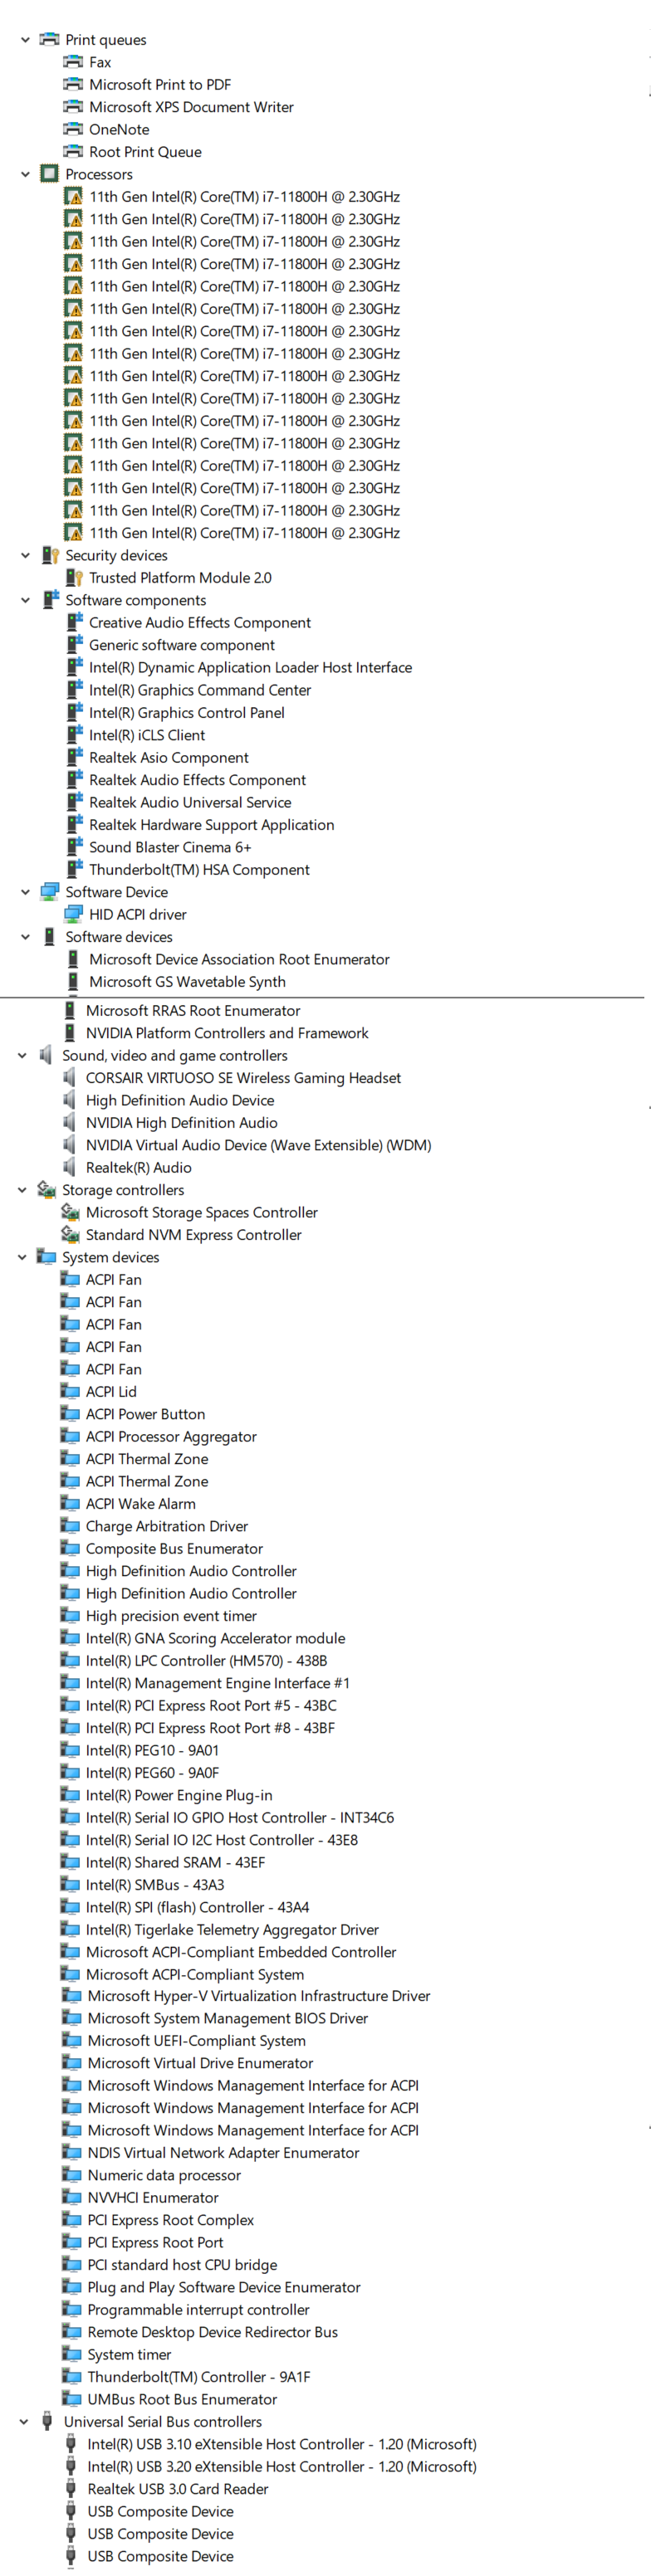Click the Trusted Platform Module 2.0 icon

point(73,577)
